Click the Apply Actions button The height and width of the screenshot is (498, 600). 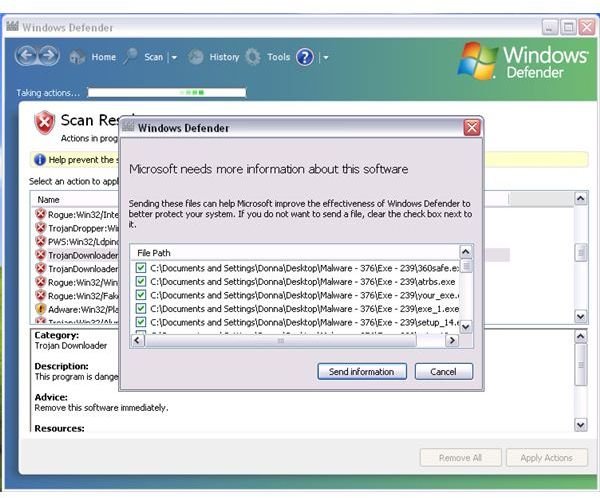546,457
